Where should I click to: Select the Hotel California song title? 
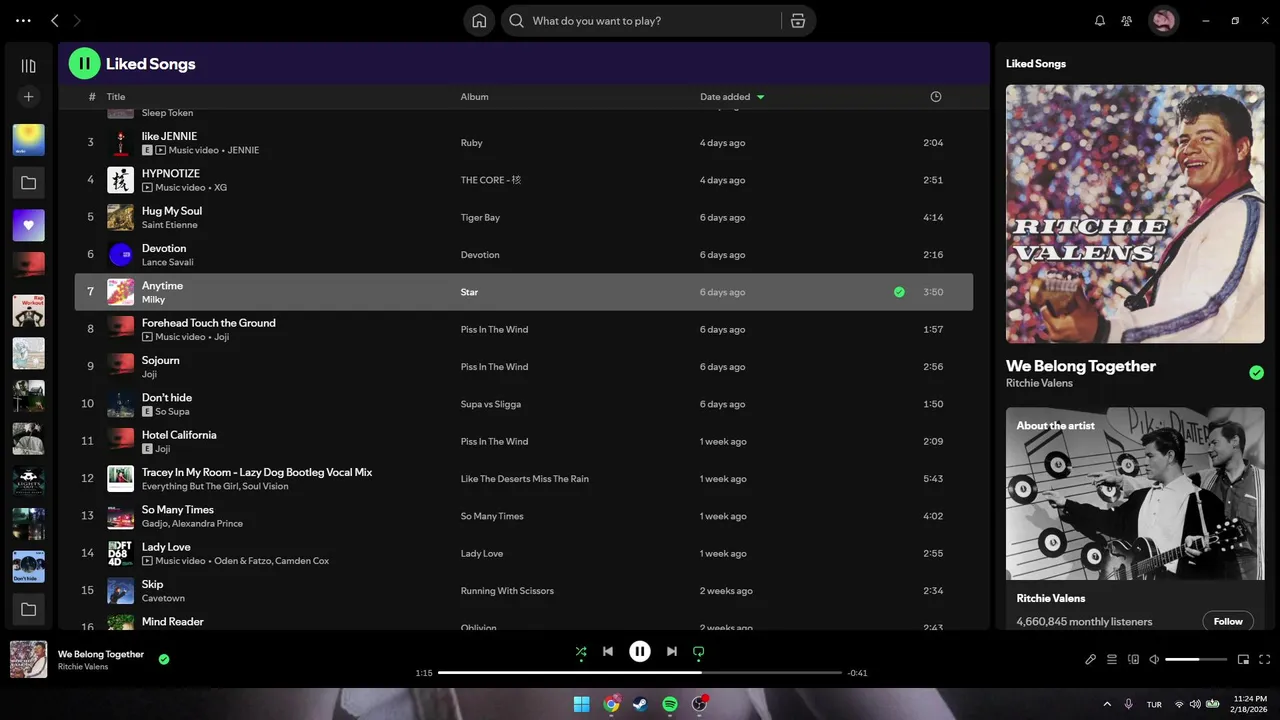click(179, 435)
